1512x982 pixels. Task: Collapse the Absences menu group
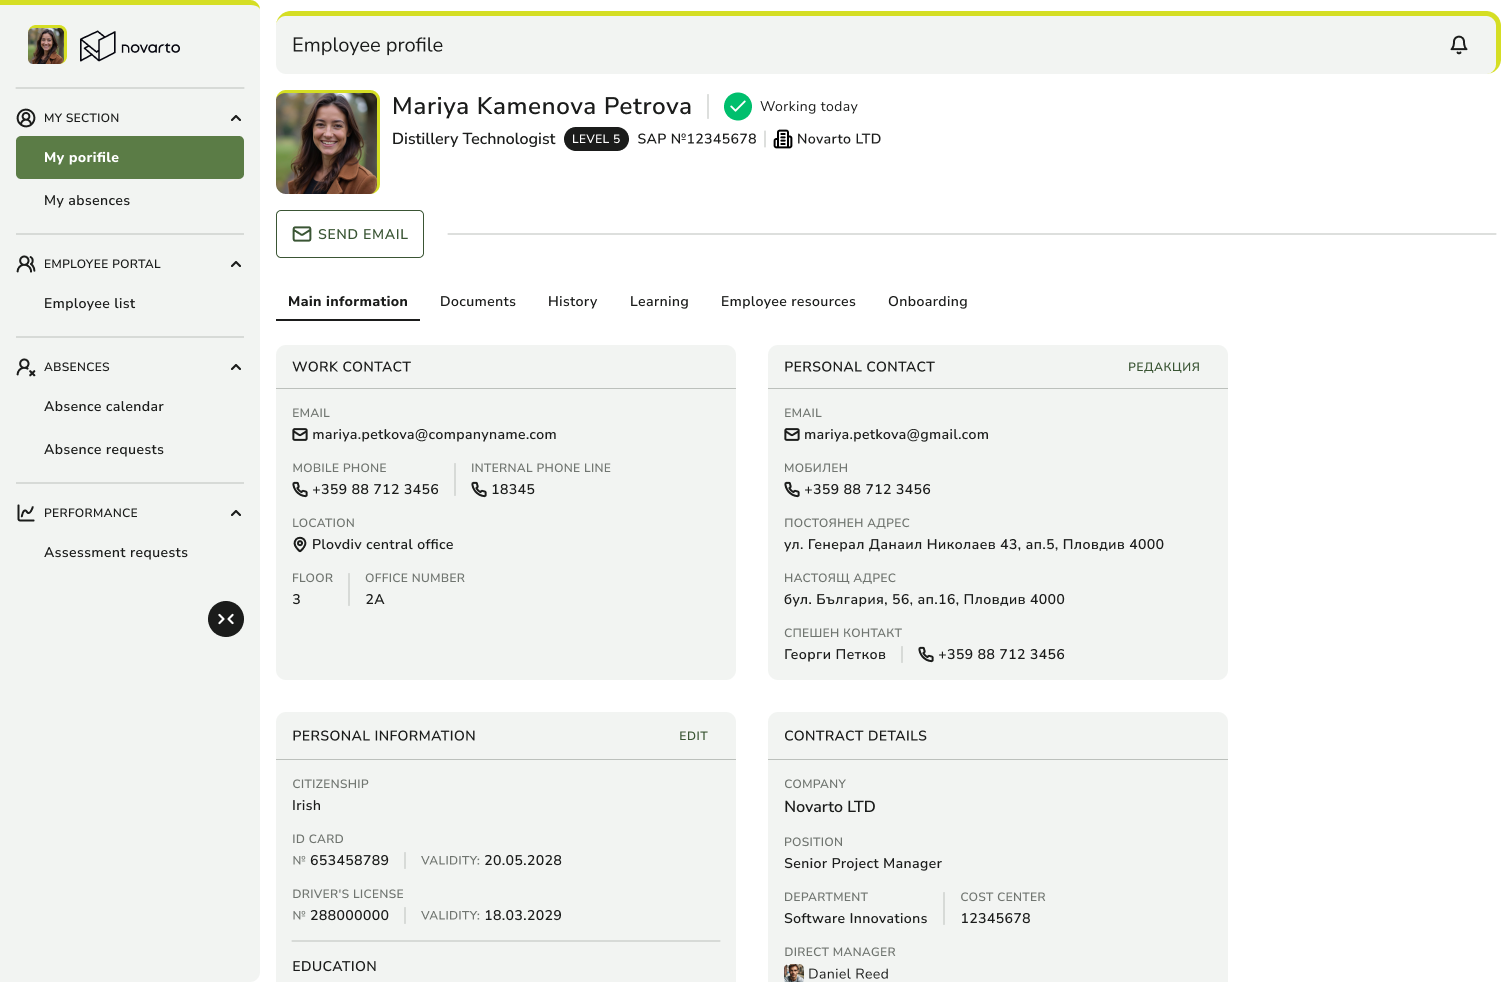pos(236,367)
